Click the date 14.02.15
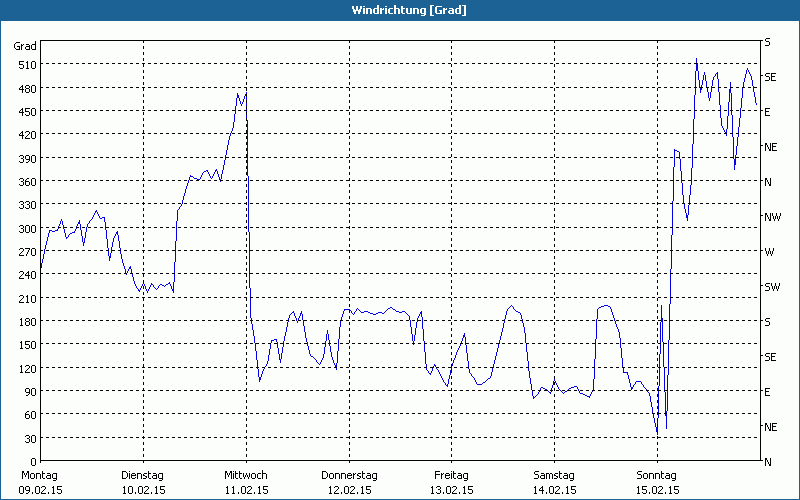The image size is (800, 500). (555, 490)
